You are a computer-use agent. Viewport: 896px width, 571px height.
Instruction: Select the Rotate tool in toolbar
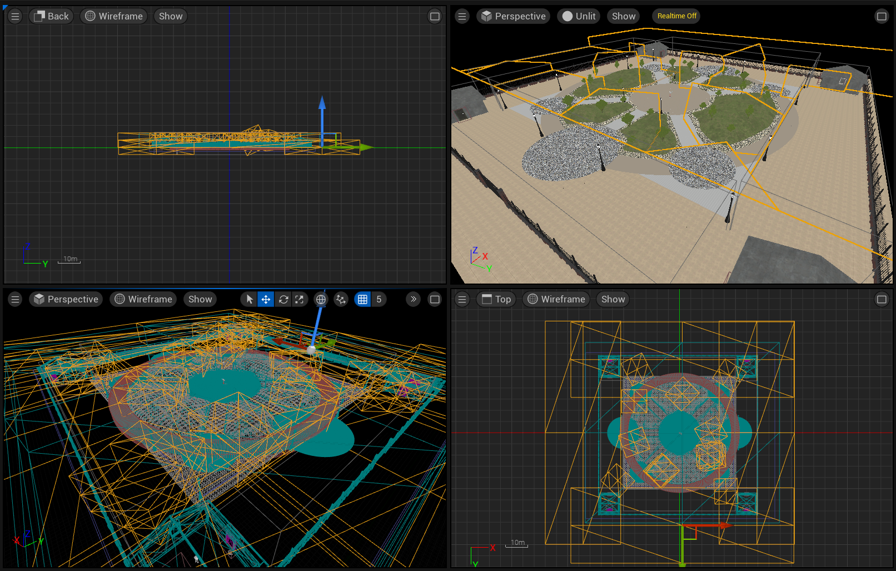pos(283,299)
